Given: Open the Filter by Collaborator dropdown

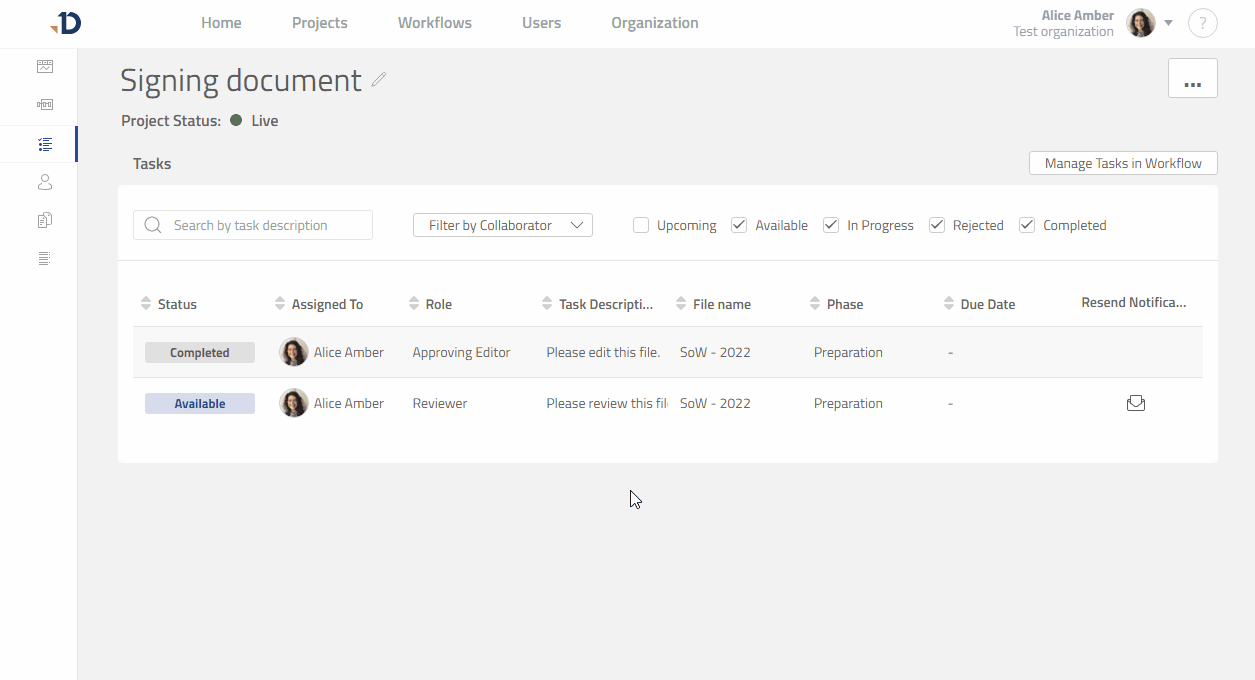Looking at the screenshot, I should click(x=502, y=225).
